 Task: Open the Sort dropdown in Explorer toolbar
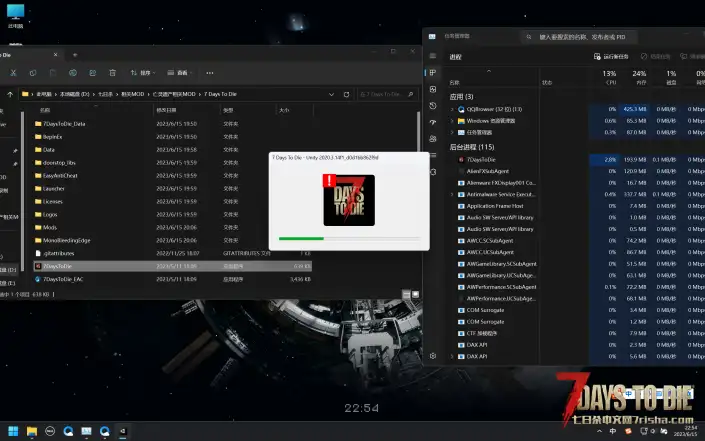click(143, 73)
